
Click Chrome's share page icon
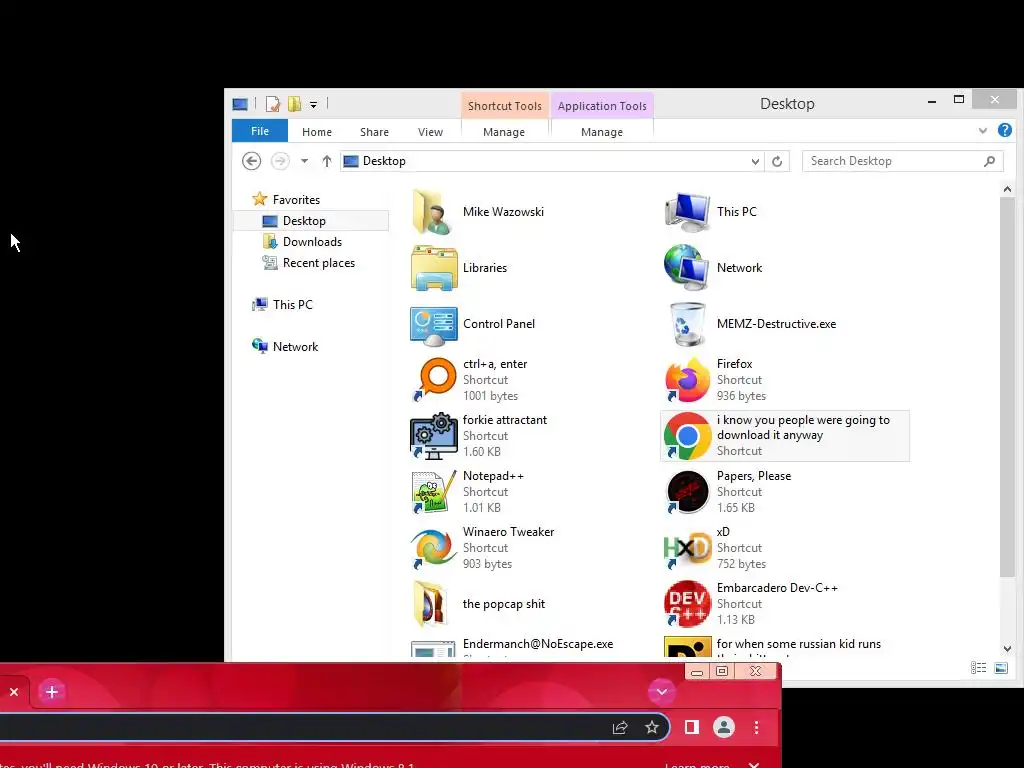coord(620,728)
